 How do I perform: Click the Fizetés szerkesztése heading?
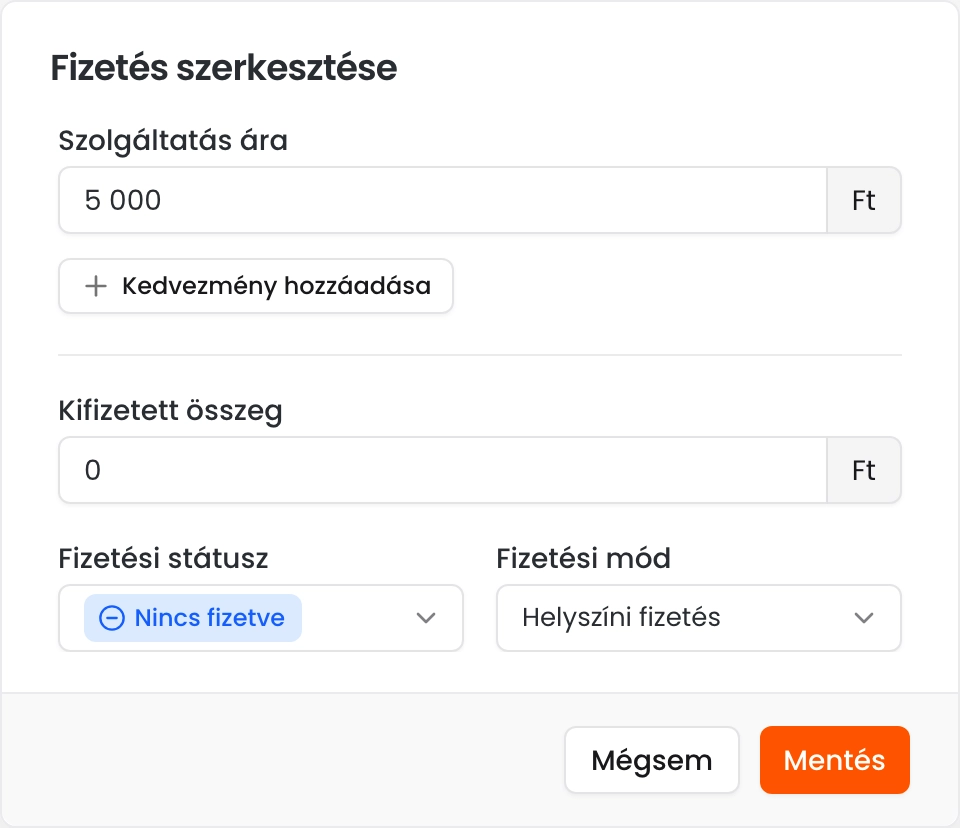click(x=224, y=67)
